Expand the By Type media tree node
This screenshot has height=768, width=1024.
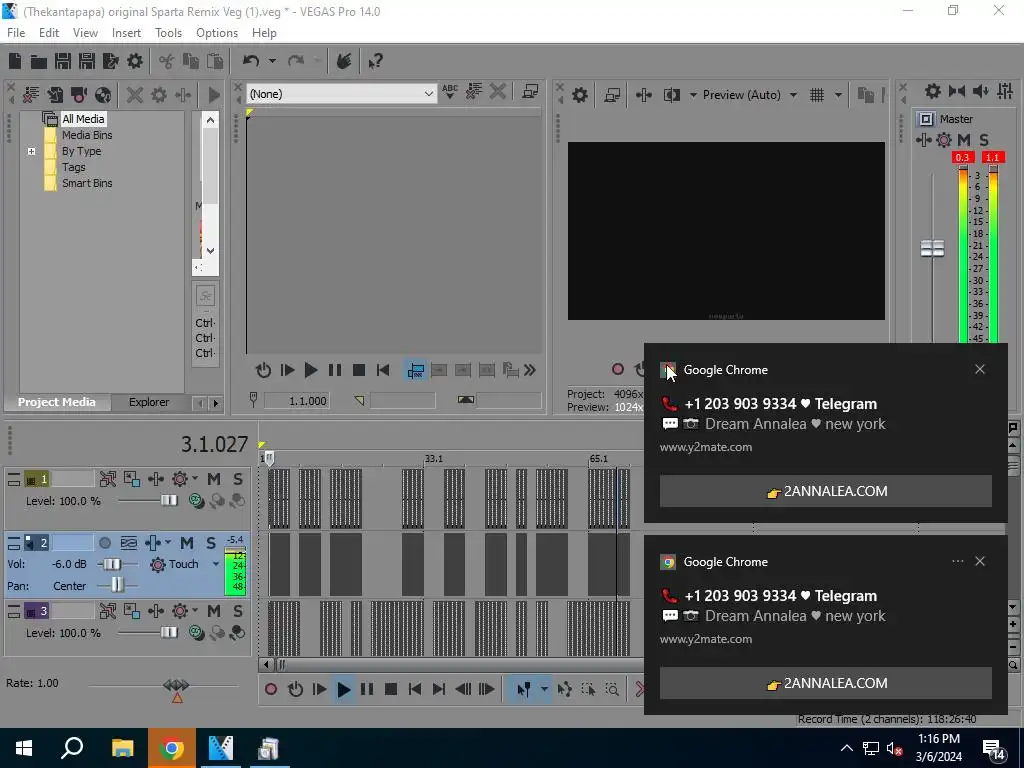click(31, 152)
